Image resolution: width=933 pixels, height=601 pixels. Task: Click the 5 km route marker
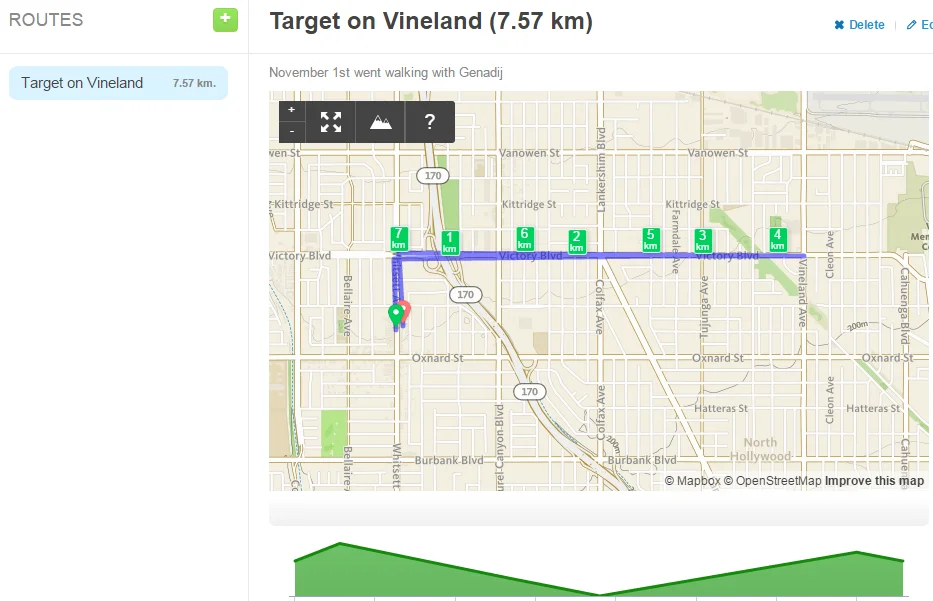pos(650,239)
